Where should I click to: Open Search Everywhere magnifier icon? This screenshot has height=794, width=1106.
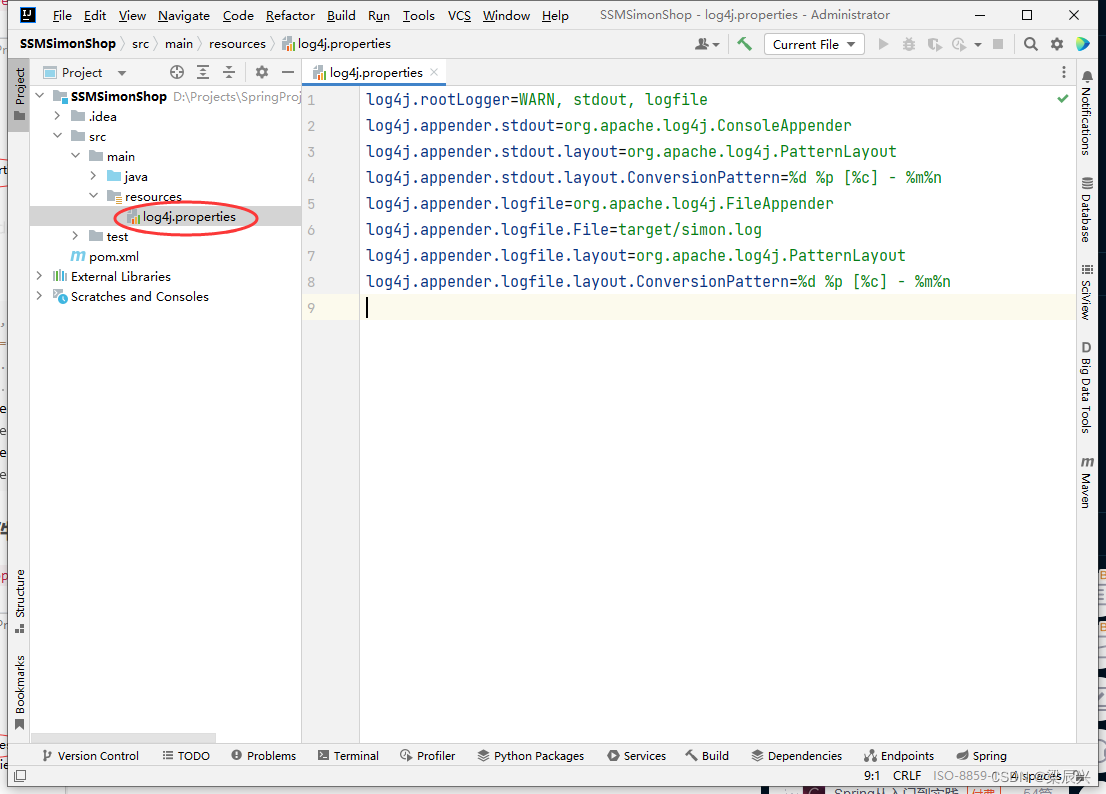pyautogui.click(x=1031, y=44)
